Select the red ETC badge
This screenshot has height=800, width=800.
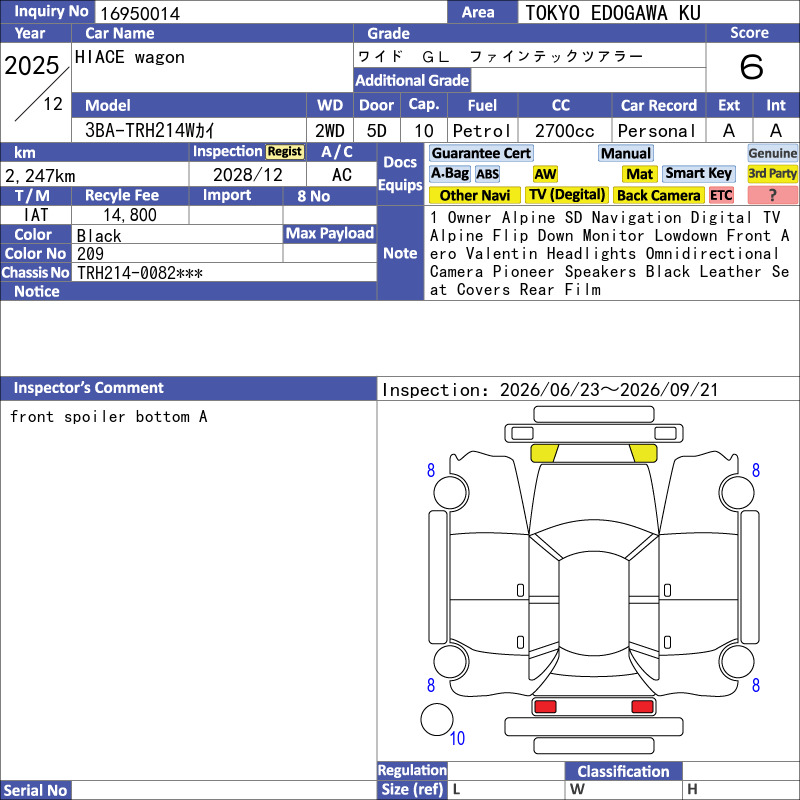[x=721, y=195]
